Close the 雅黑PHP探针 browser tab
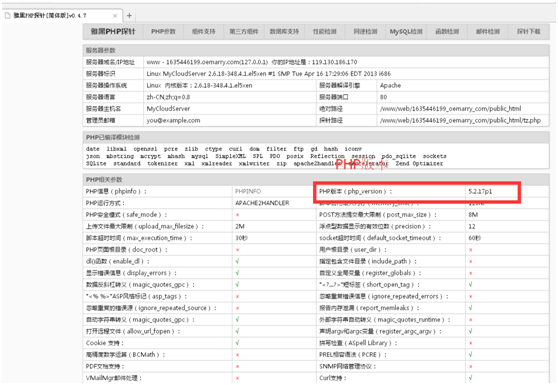 point(115,16)
